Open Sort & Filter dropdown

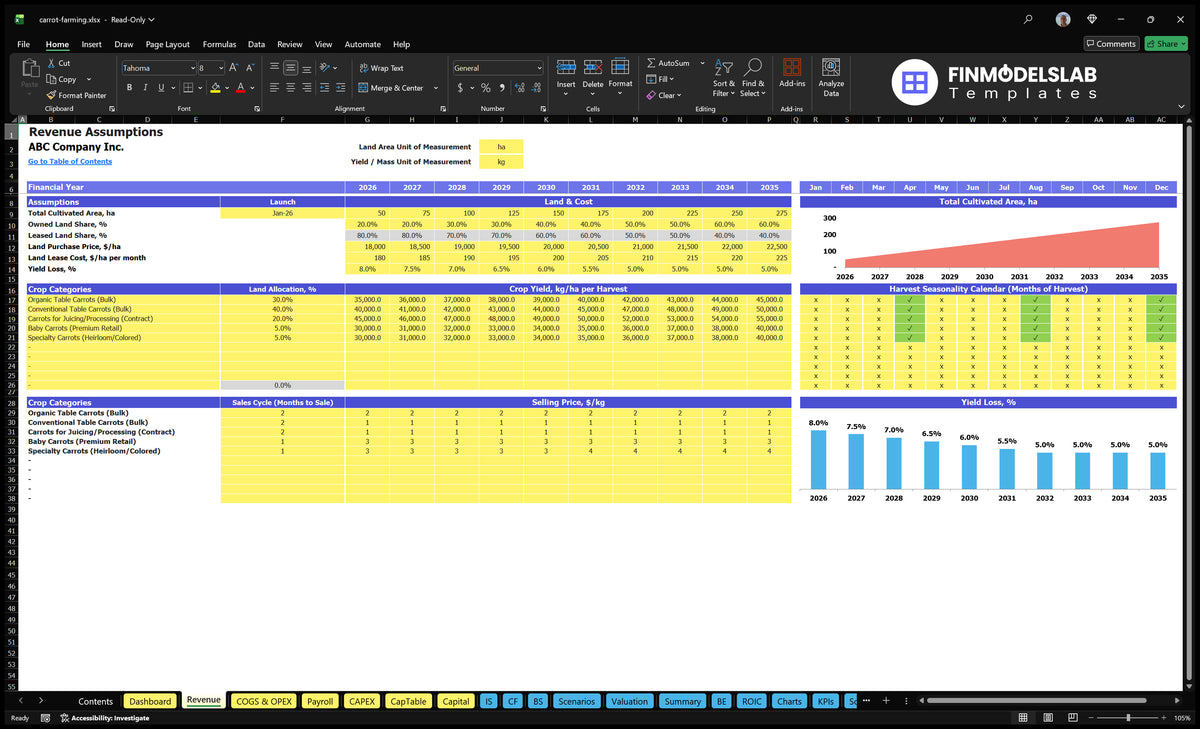[724, 76]
